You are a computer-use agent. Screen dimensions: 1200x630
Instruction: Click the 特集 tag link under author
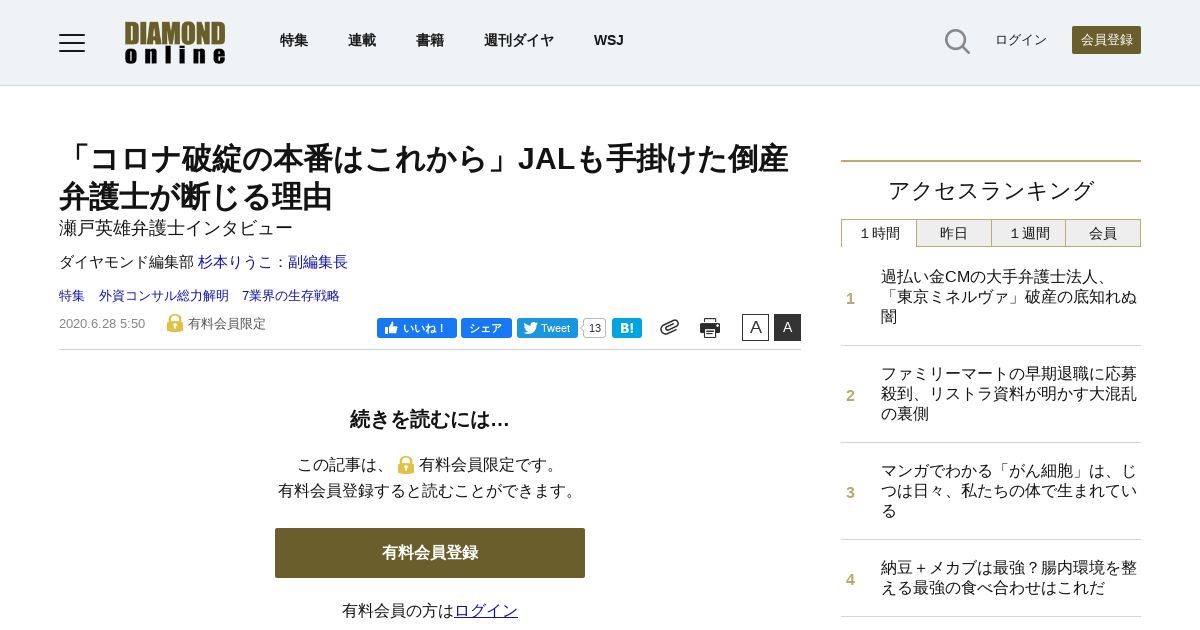coord(72,296)
